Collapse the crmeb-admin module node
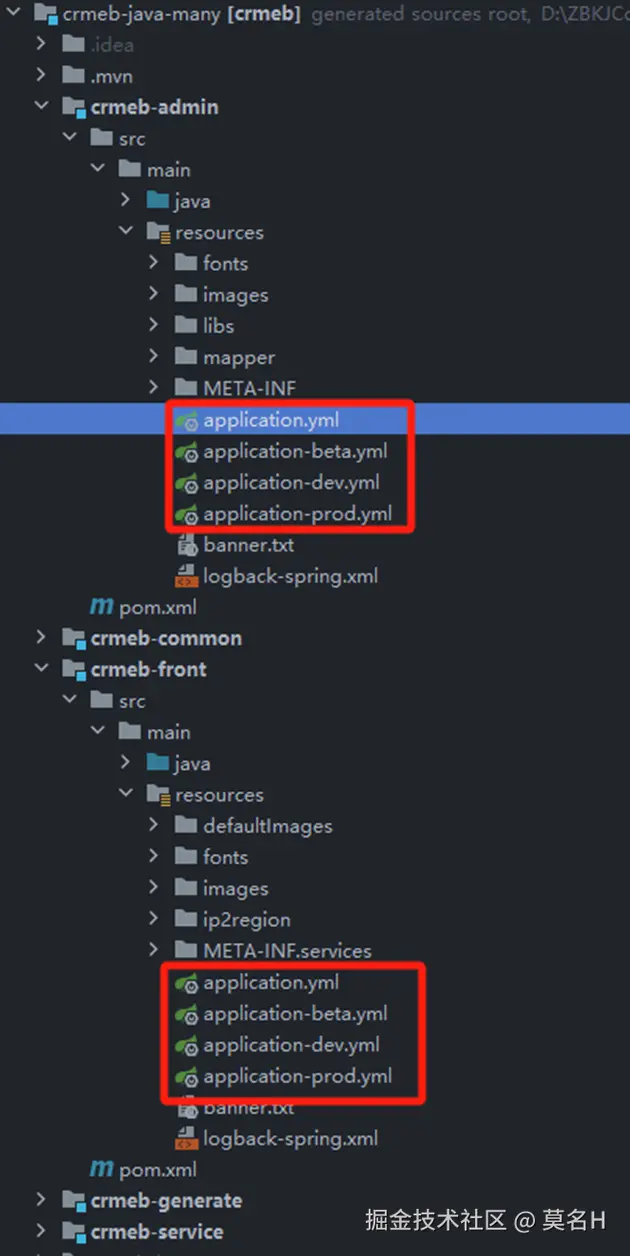Viewport: 630px width, 1256px height. (40, 107)
